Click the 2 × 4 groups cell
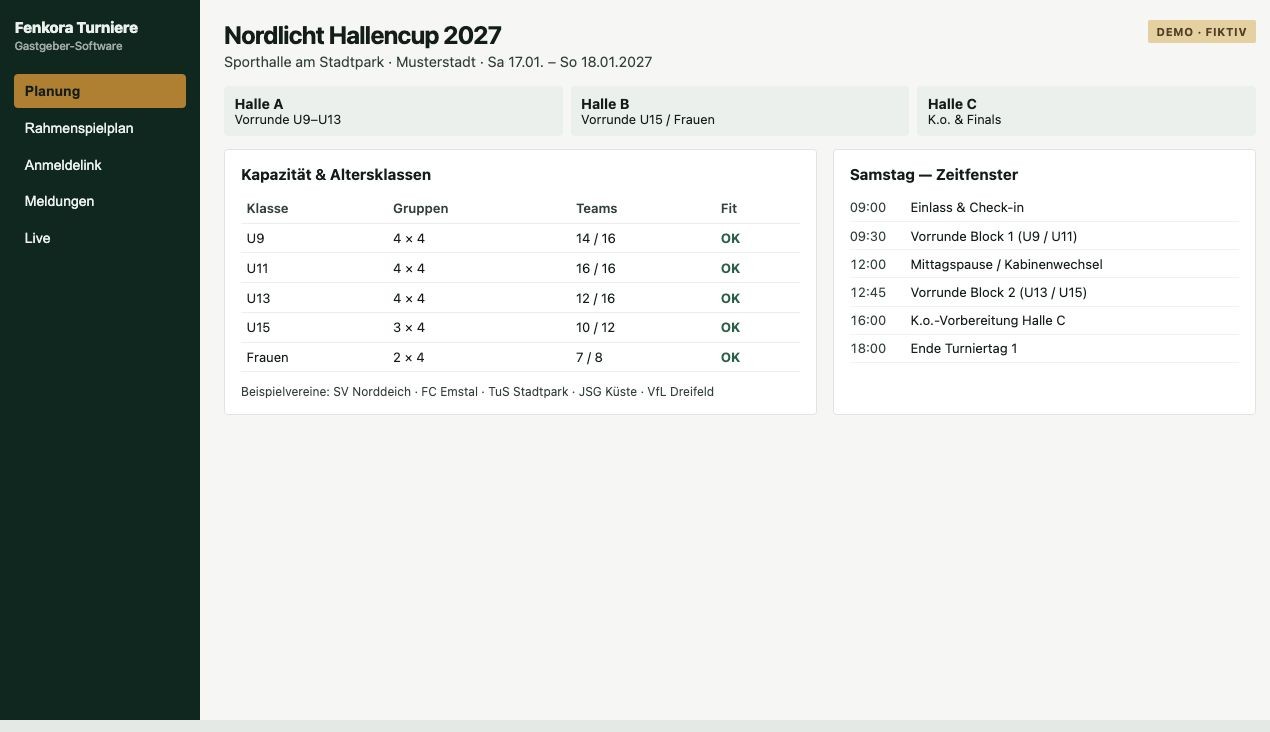This screenshot has height=732, width=1270. (x=409, y=357)
